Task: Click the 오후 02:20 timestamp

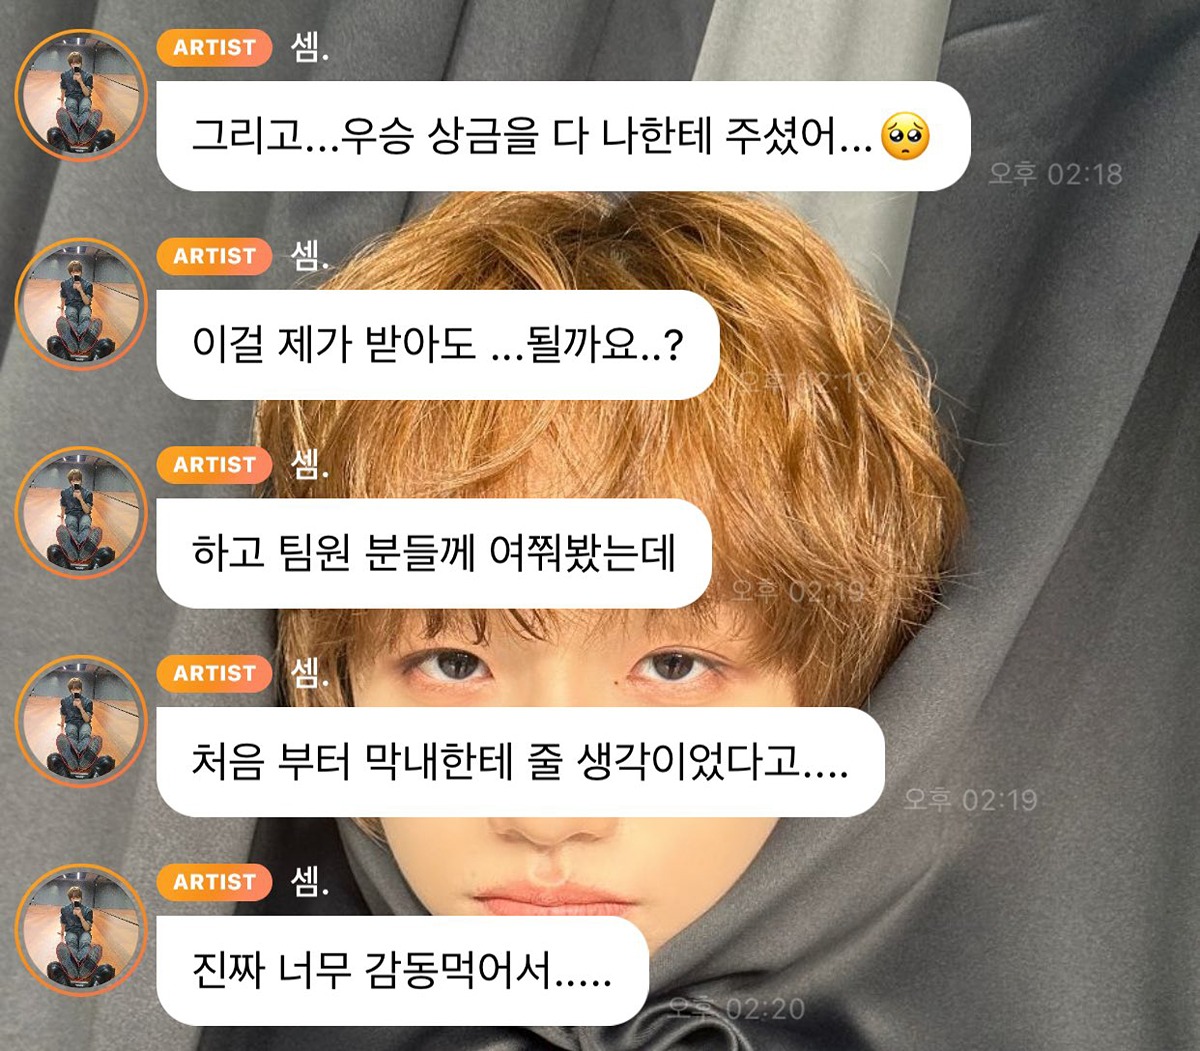Action: point(737,1009)
